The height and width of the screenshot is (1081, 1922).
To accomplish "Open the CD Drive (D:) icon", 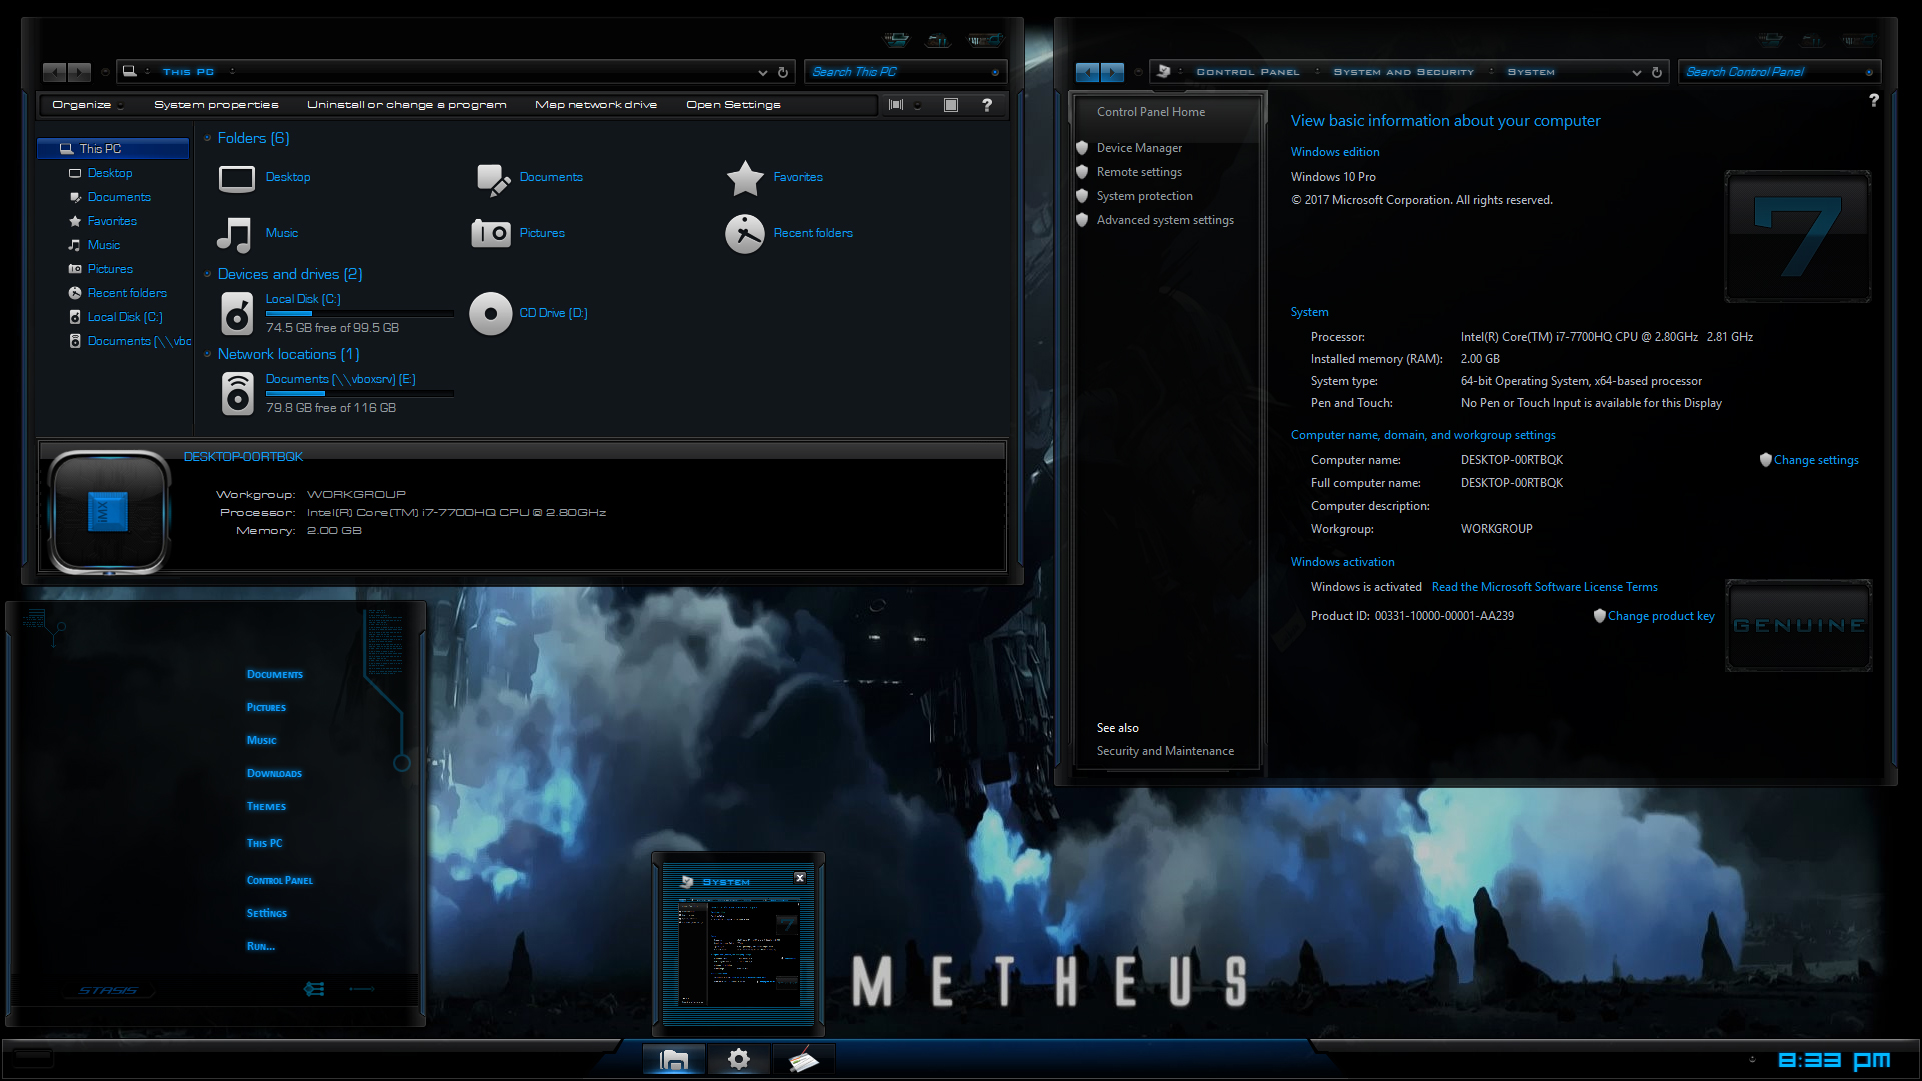I will 491,313.
